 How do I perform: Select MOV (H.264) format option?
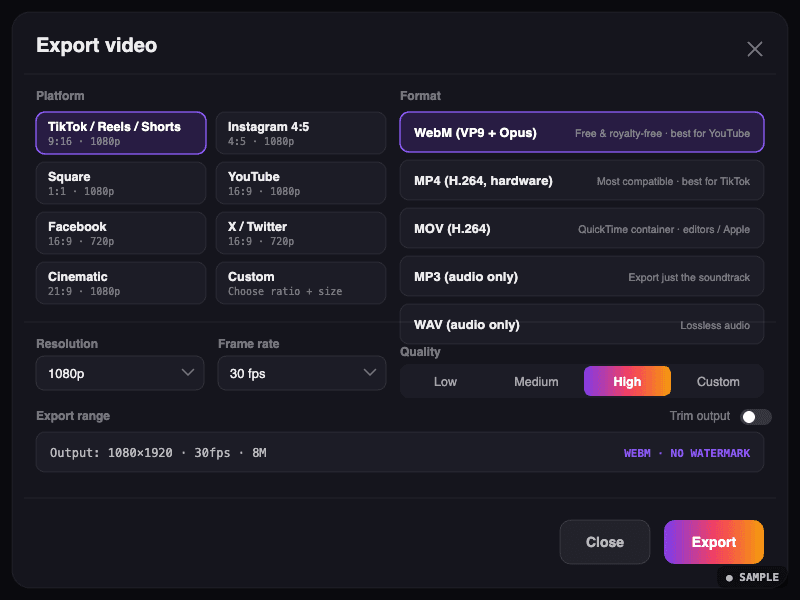(582, 229)
